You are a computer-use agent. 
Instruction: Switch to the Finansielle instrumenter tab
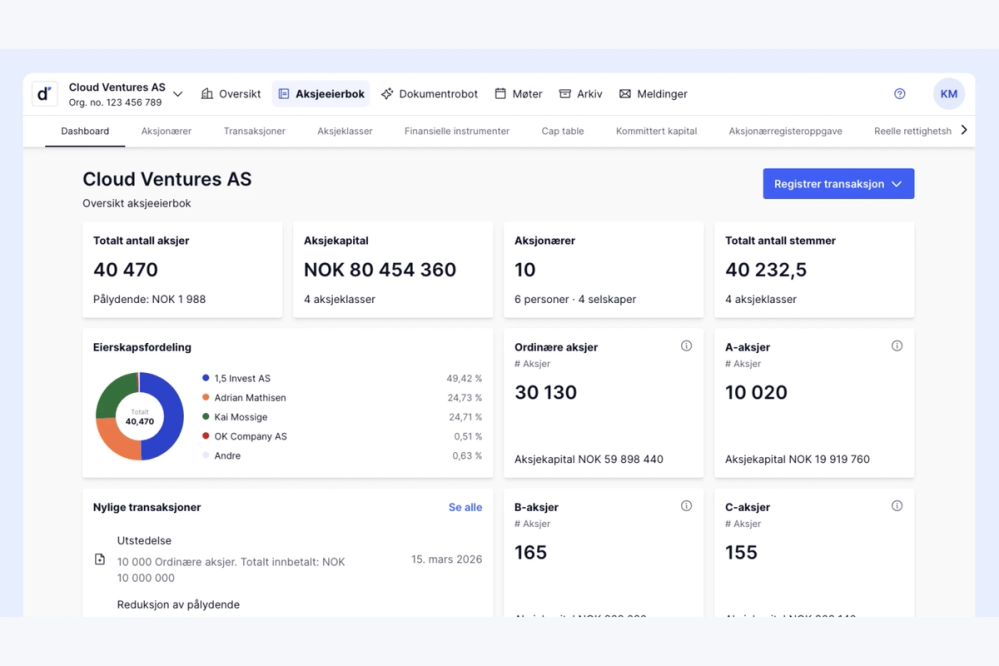tap(457, 131)
